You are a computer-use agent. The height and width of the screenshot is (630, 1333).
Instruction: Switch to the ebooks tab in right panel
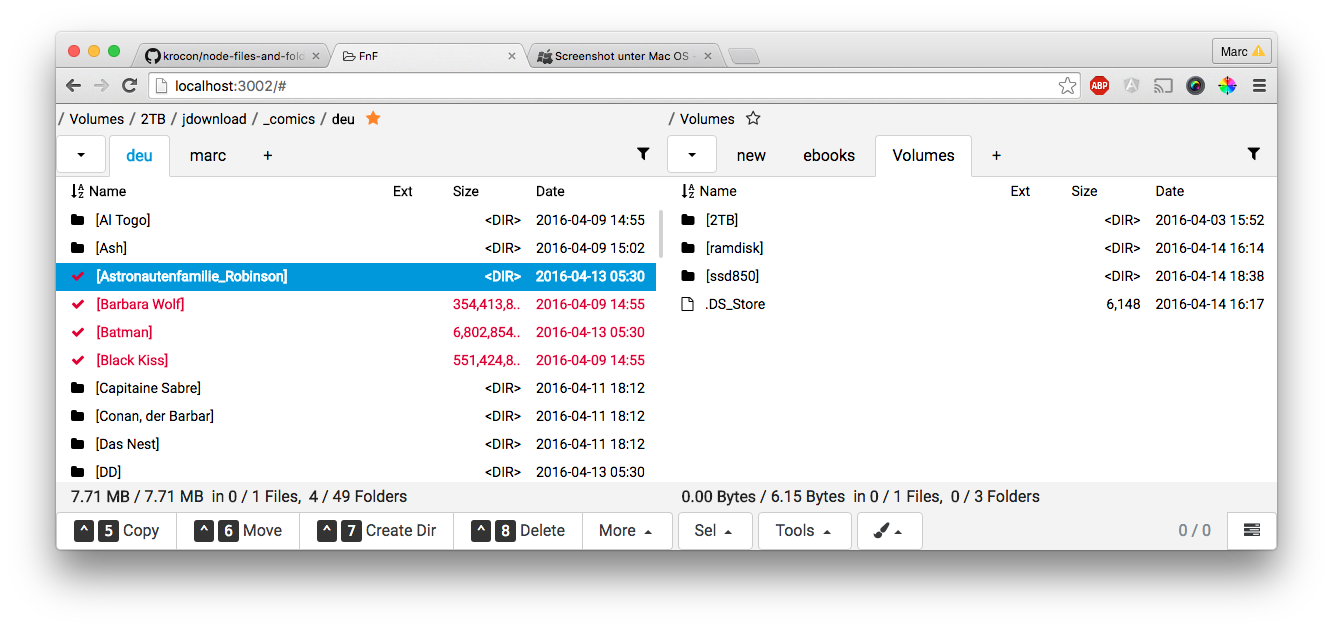pos(829,155)
